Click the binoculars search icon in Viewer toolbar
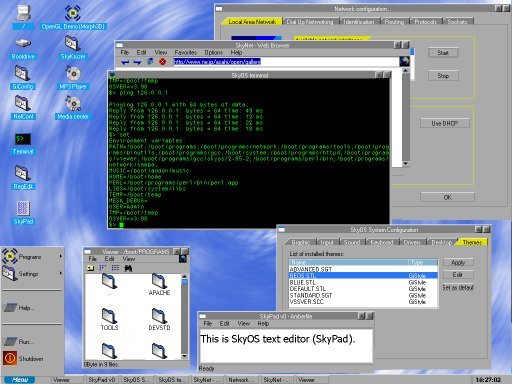Image resolution: width=512 pixels, height=384 pixels. [x=128, y=268]
